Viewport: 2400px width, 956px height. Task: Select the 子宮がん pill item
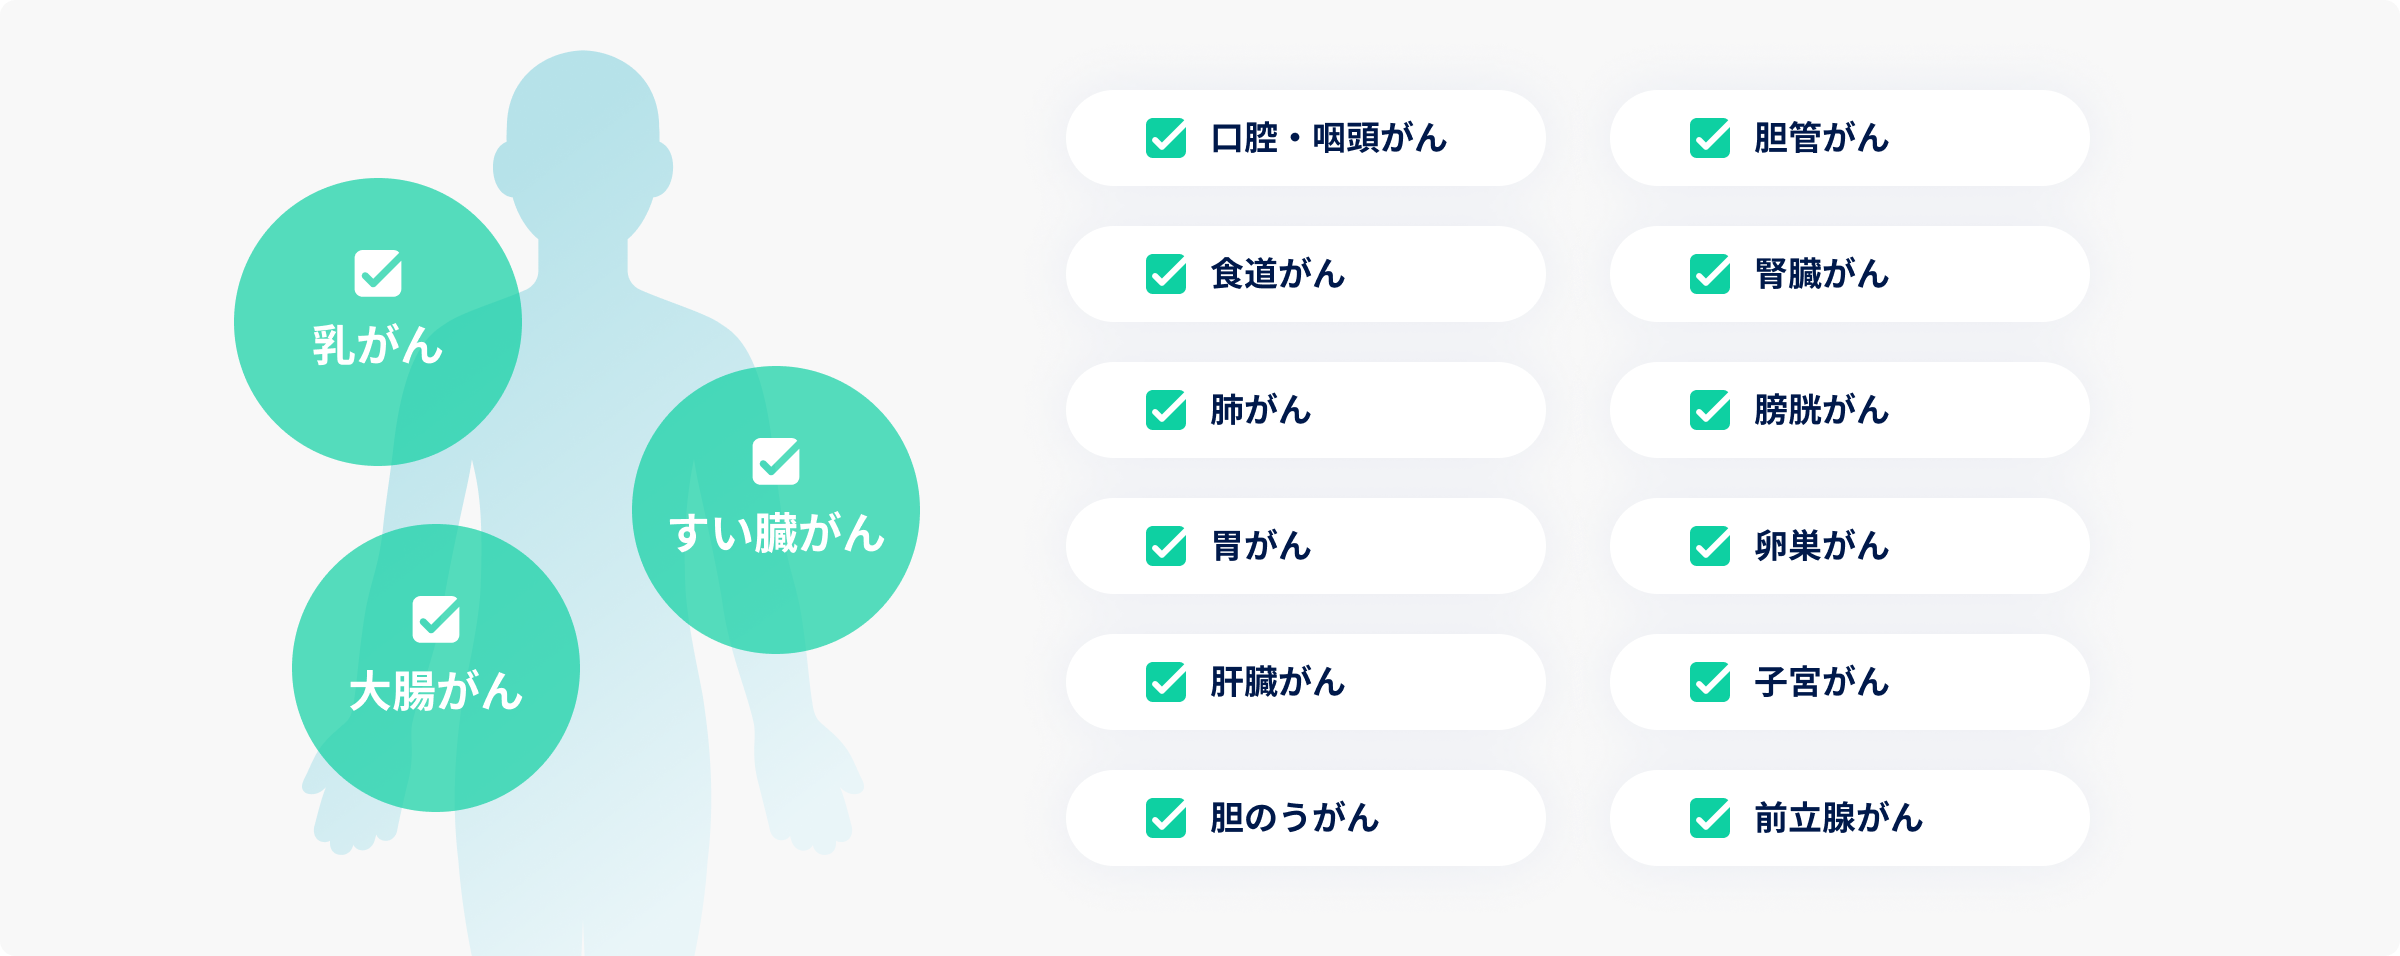tap(1850, 682)
